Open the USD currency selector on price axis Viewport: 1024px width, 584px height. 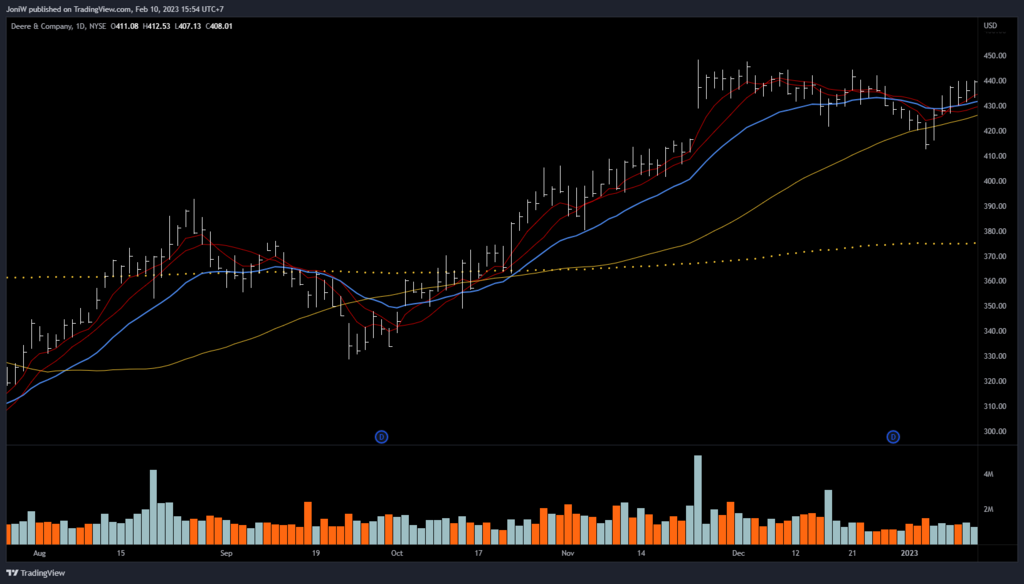click(991, 25)
